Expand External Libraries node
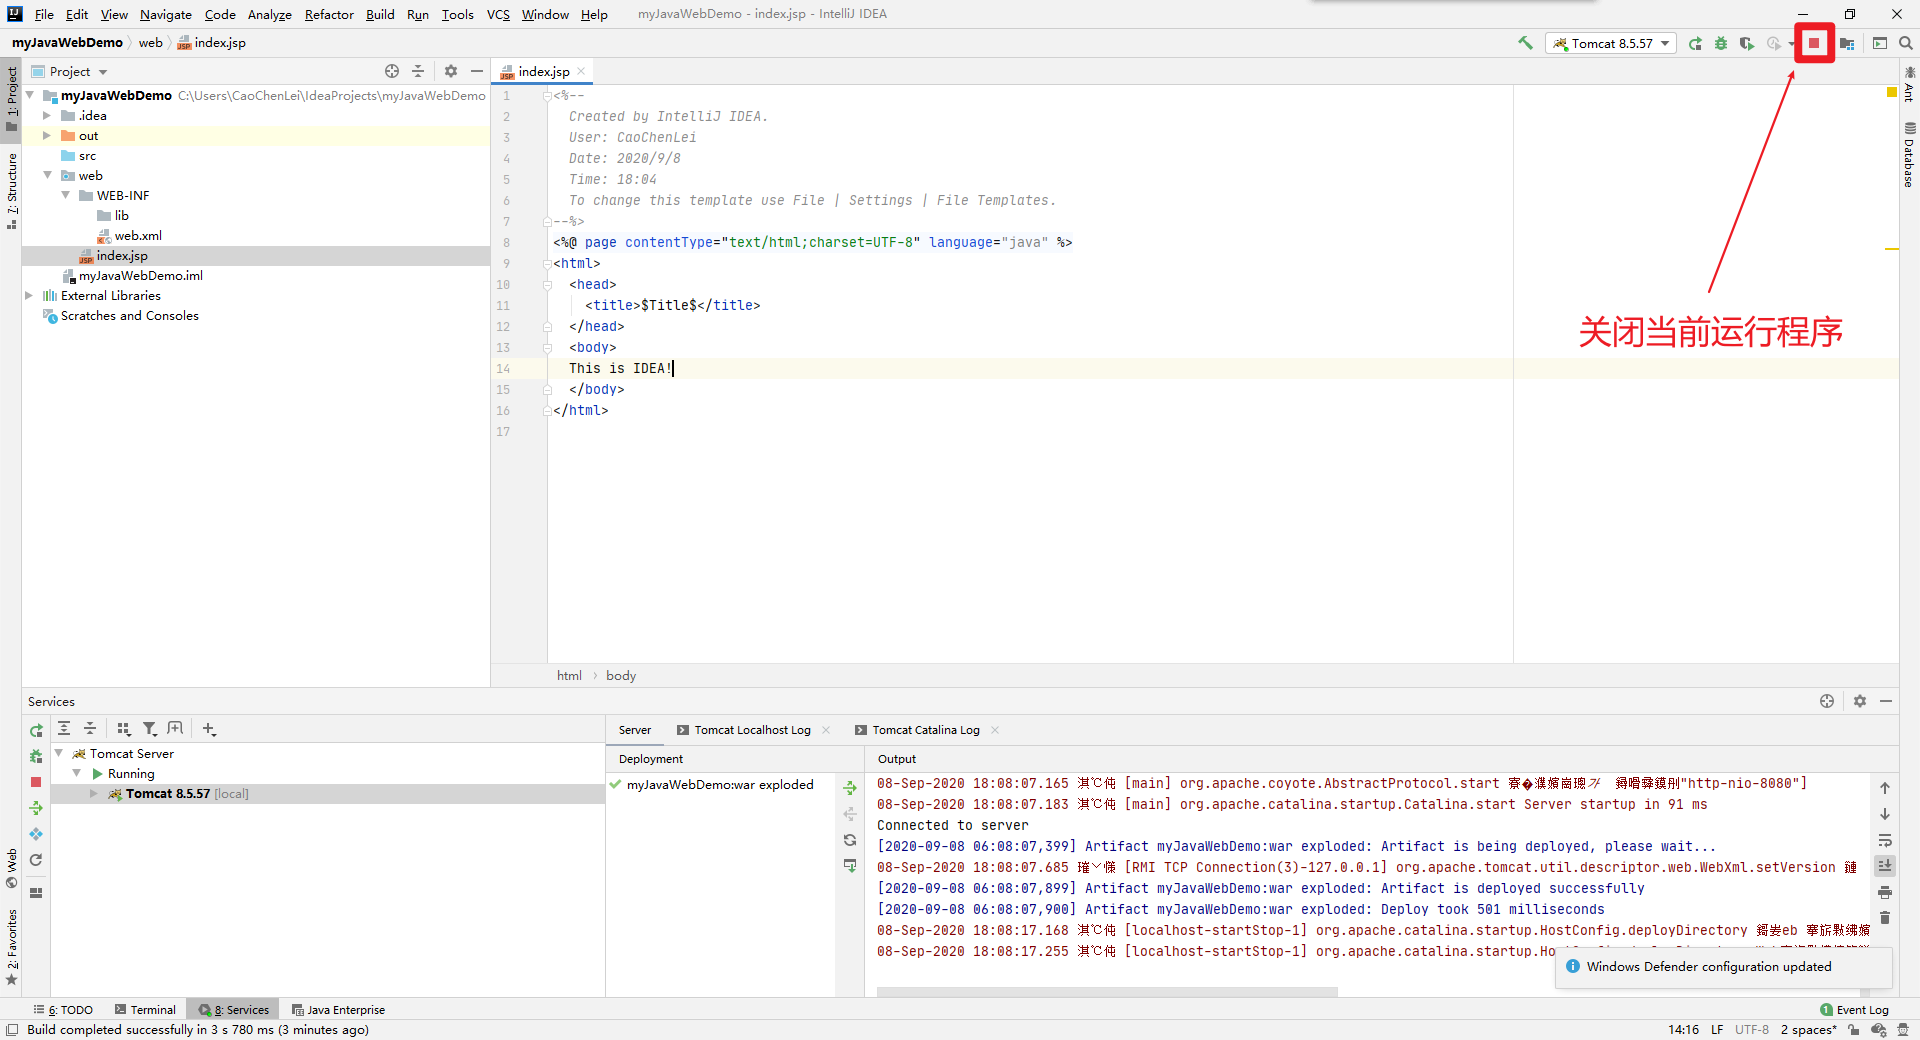Image resolution: width=1920 pixels, height=1040 pixels. (29, 295)
